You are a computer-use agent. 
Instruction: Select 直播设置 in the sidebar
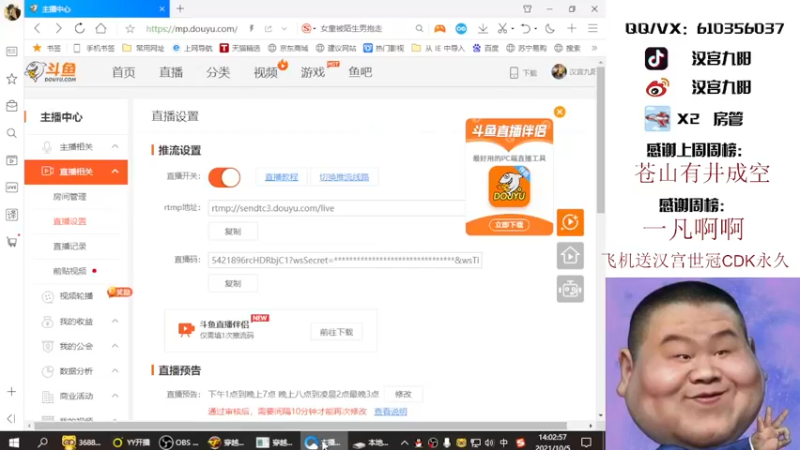point(70,221)
